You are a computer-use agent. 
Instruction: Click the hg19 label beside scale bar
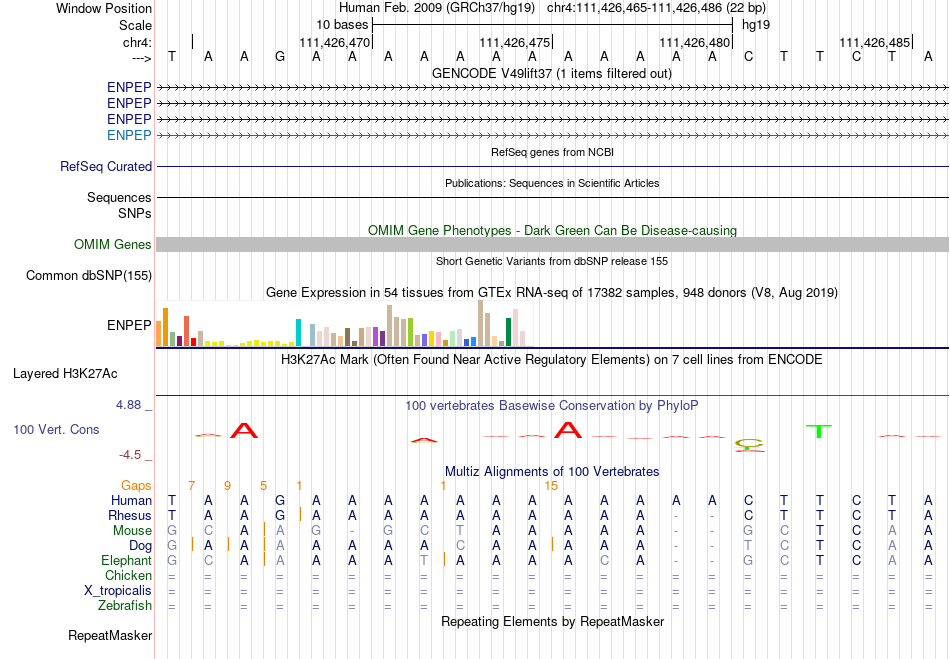tap(756, 25)
